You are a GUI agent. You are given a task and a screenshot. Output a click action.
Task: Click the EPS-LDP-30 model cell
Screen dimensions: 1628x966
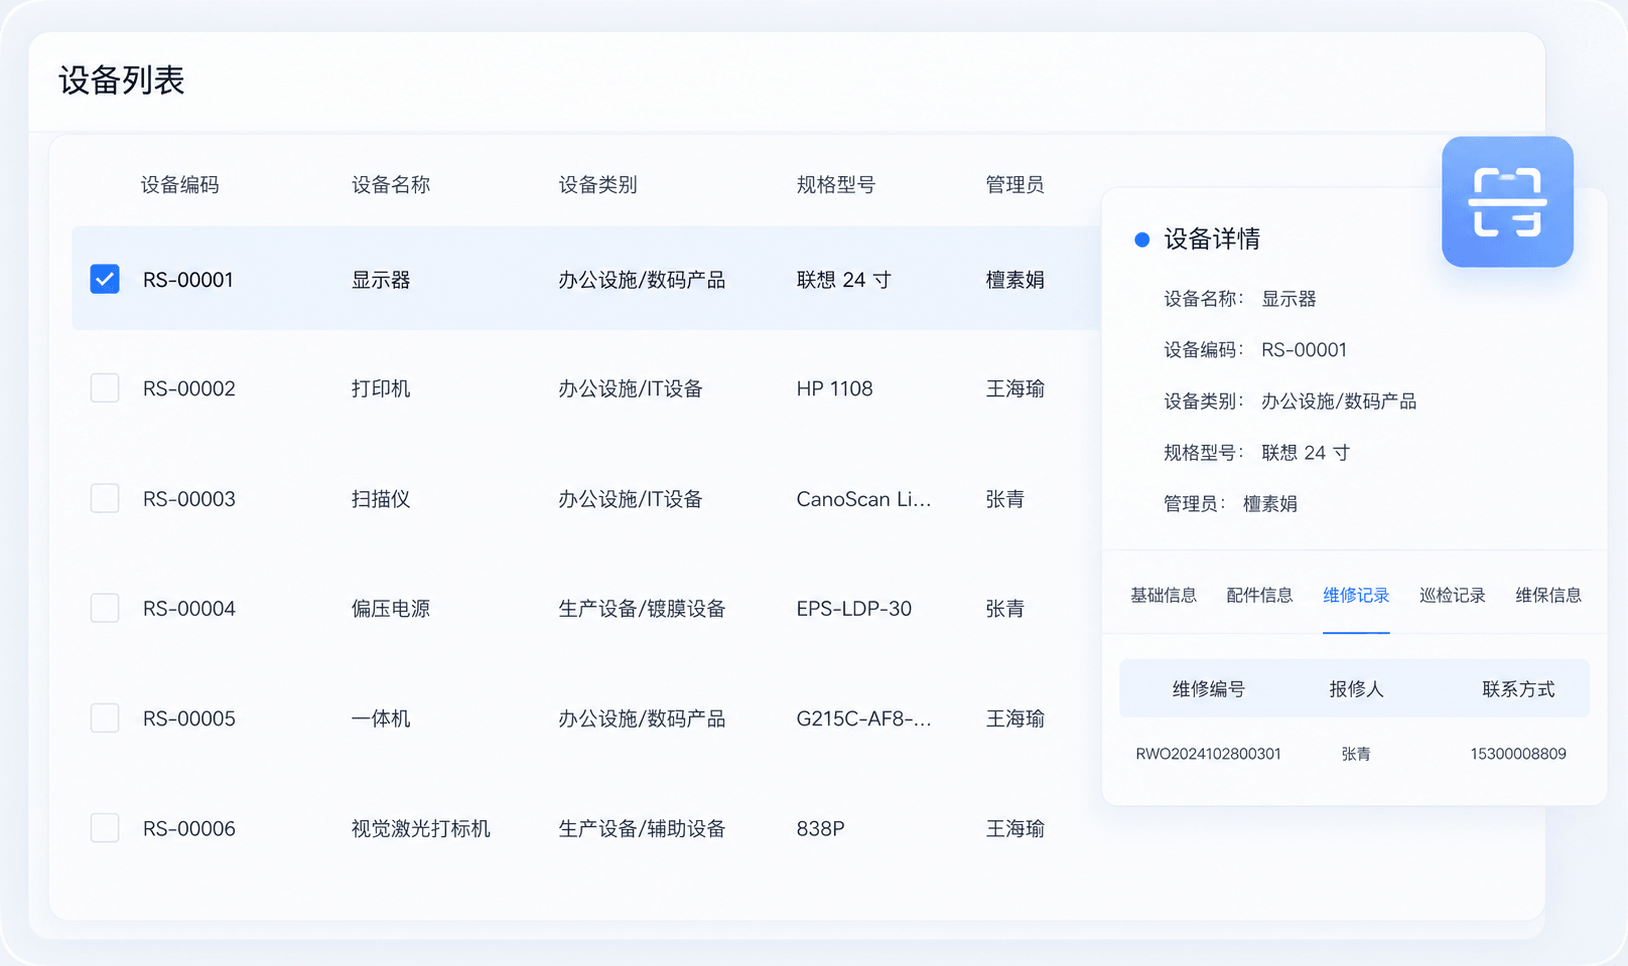854,608
